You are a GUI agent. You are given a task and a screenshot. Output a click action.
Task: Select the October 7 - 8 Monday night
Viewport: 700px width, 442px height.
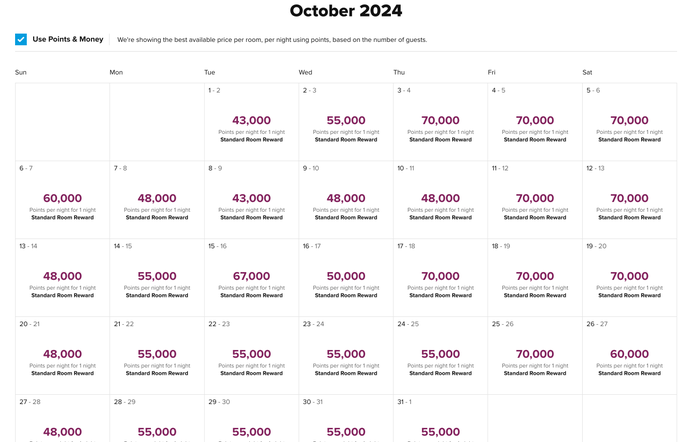[157, 200]
